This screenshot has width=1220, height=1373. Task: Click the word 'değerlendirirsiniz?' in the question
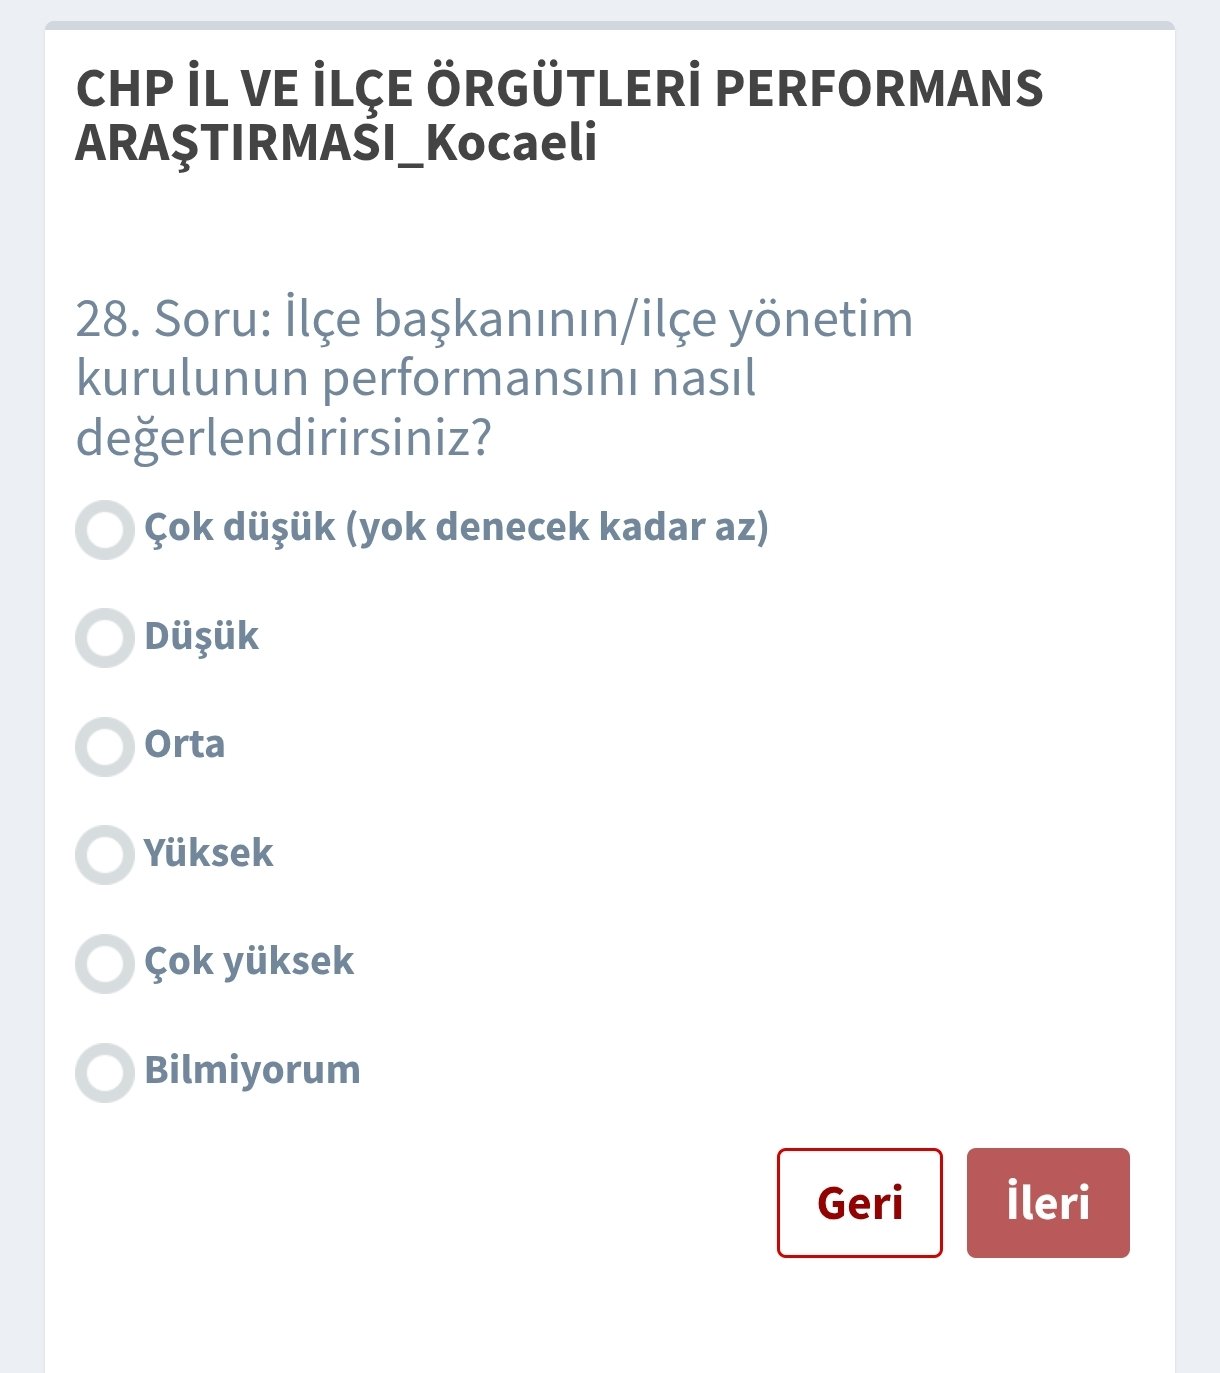coord(283,437)
